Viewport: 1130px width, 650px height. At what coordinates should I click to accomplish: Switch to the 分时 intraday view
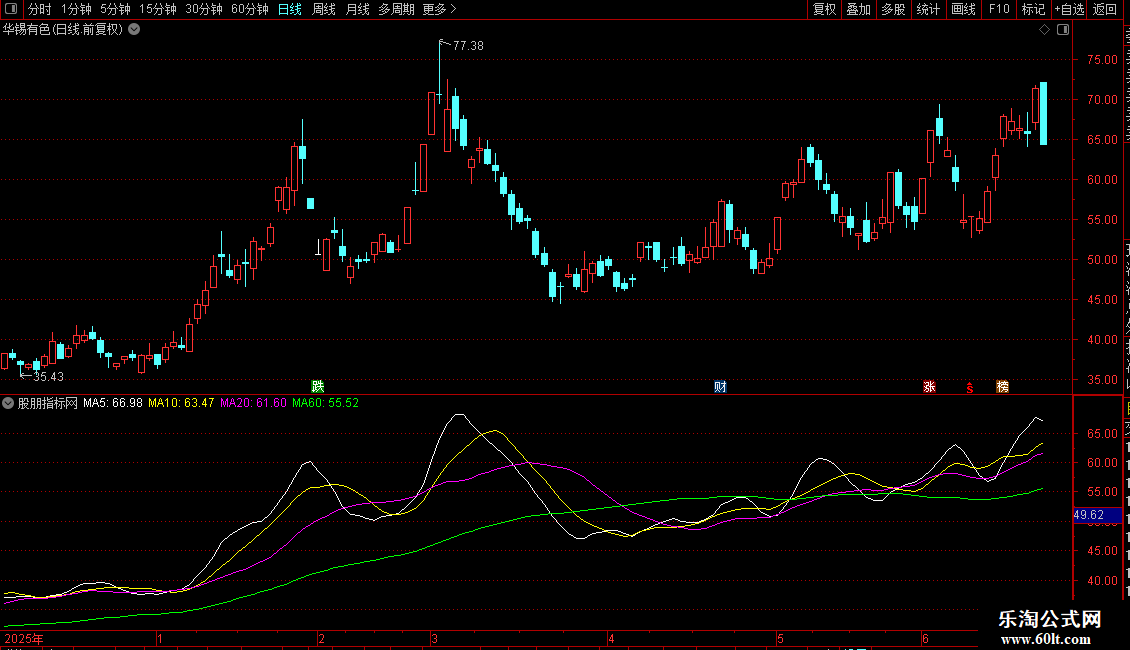tap(40, 9)
